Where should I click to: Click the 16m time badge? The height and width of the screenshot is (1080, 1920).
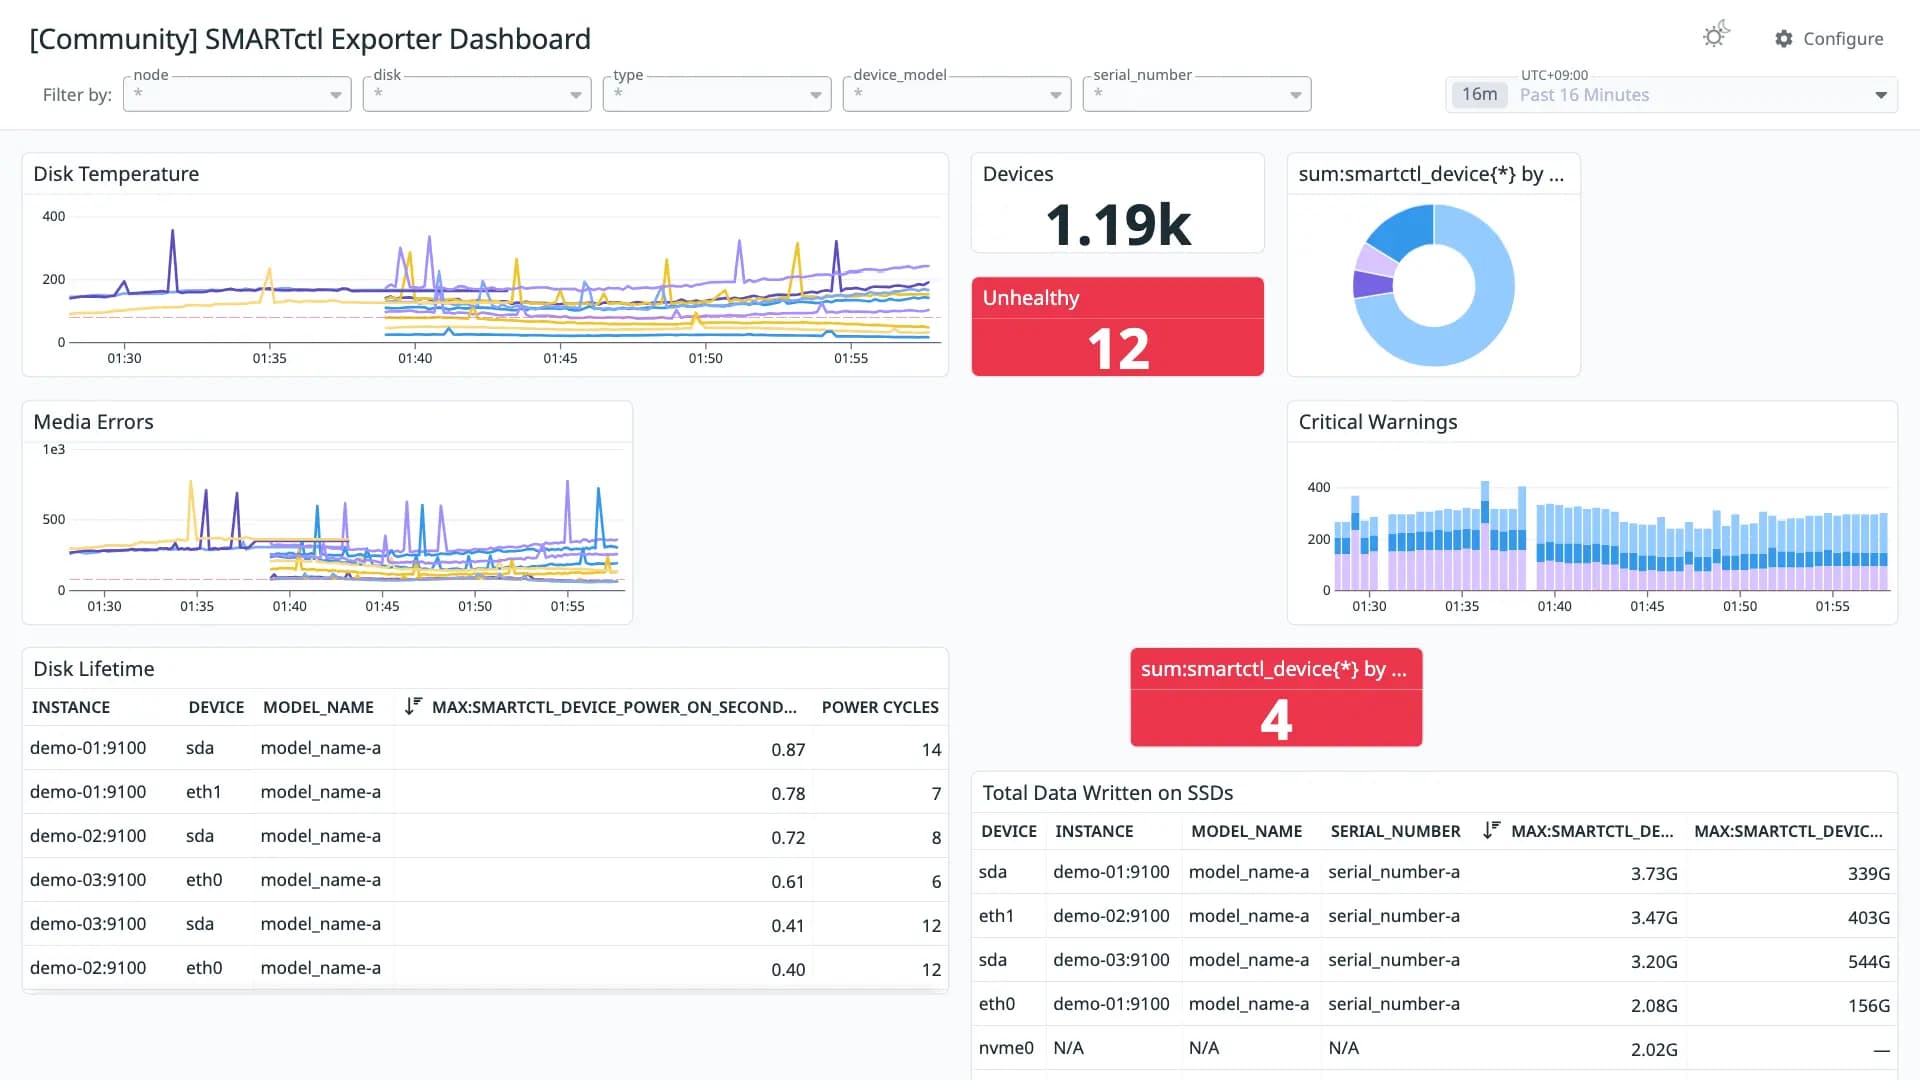[x=1479, y=95]
